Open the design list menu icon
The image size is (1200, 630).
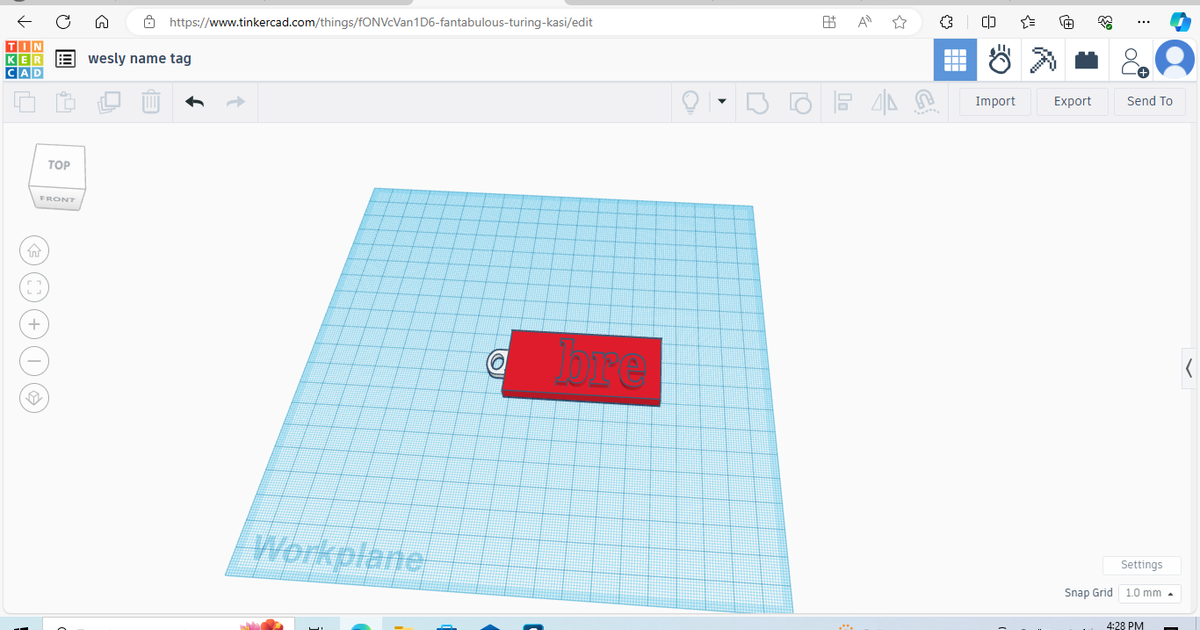(x=66, y=59)
